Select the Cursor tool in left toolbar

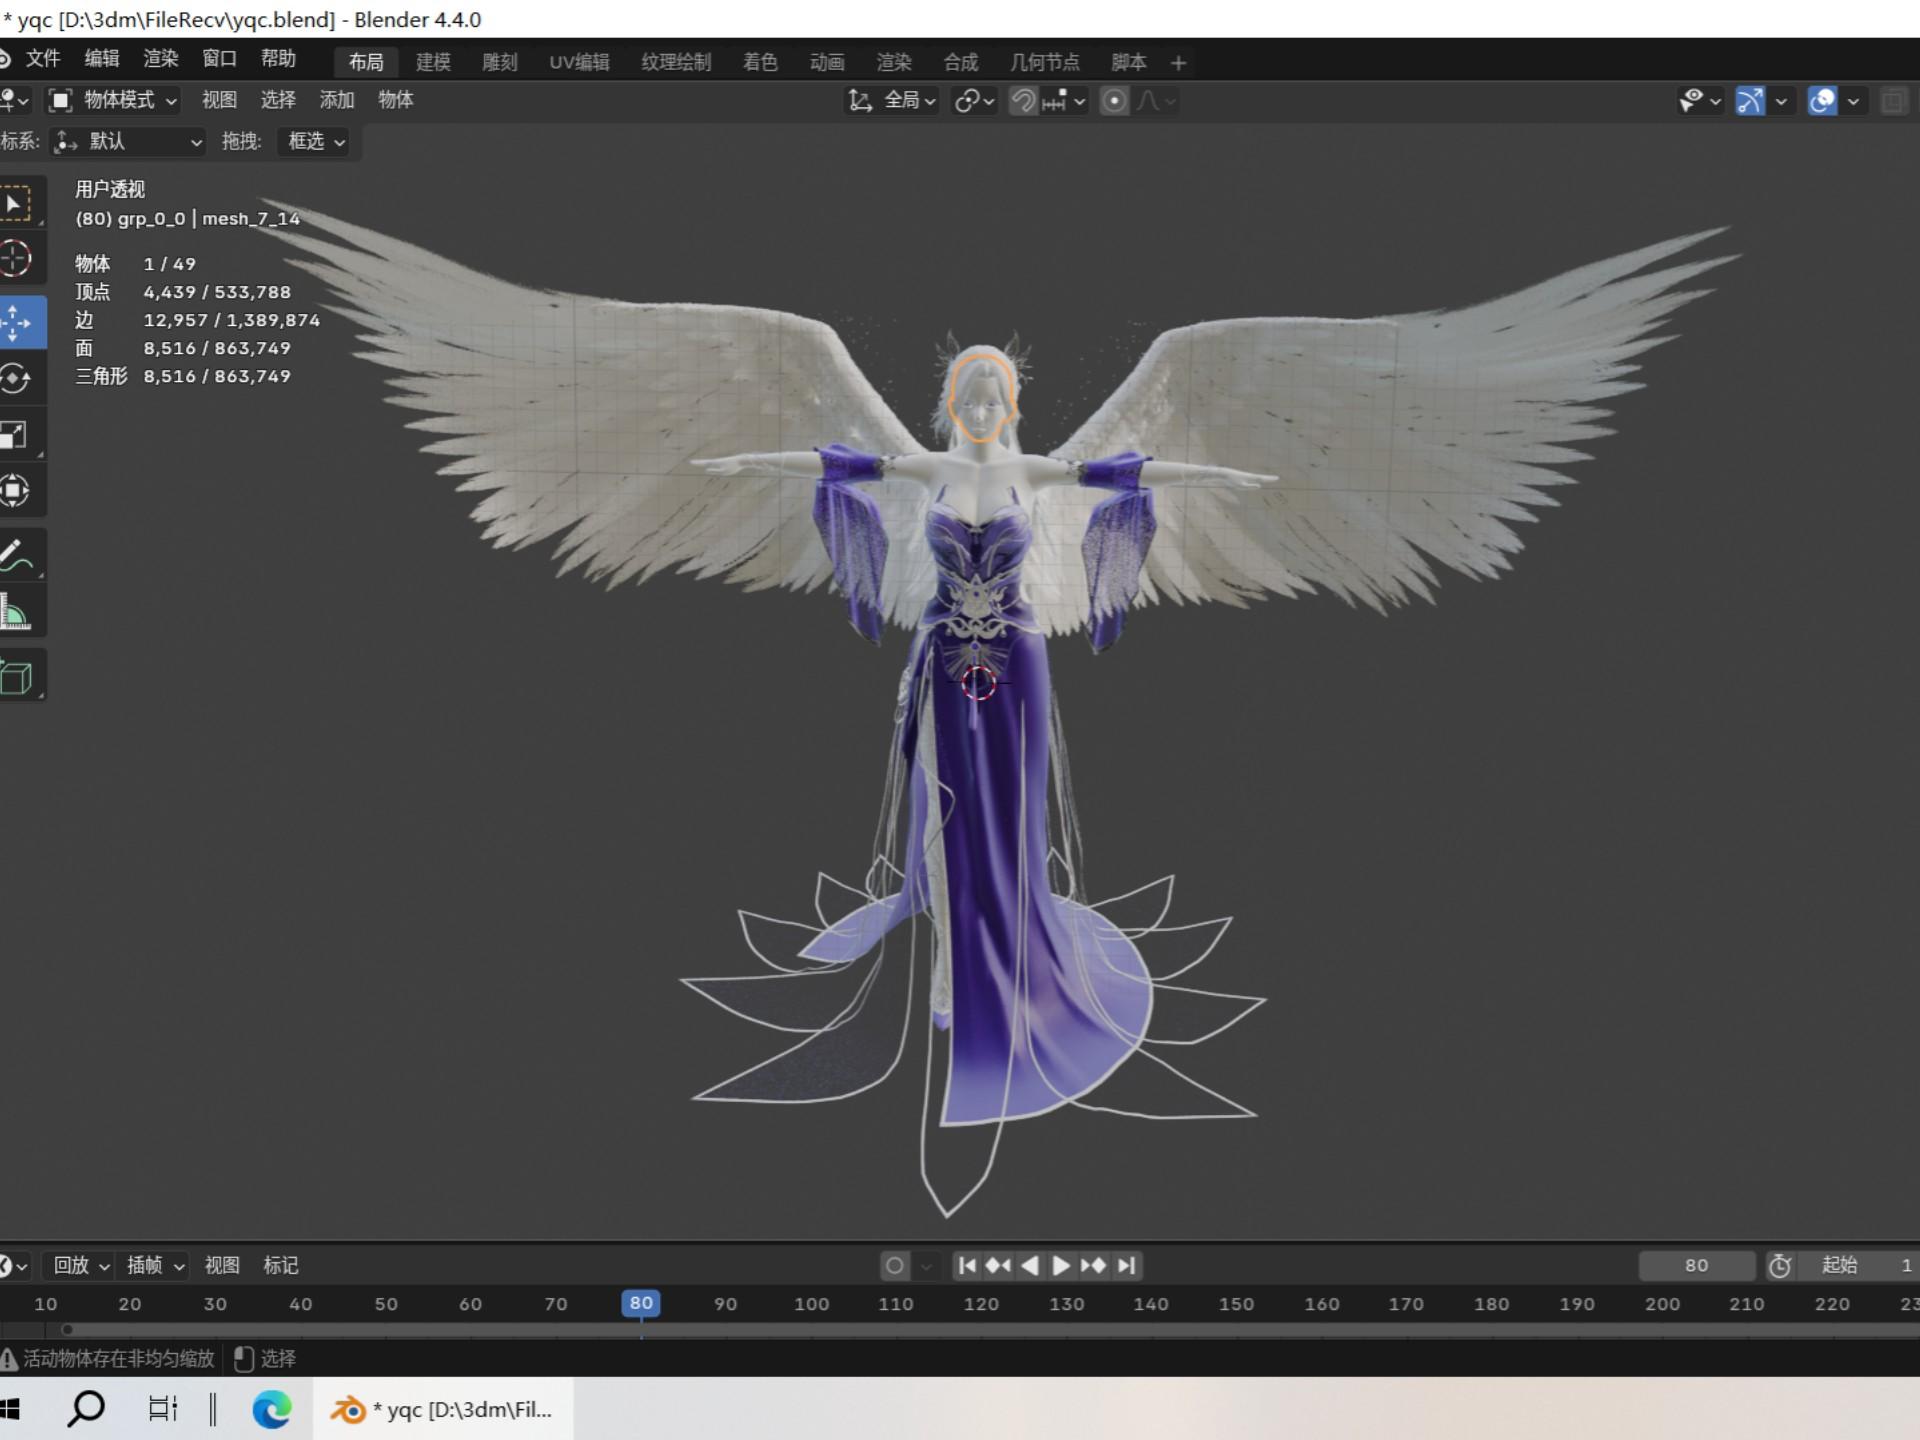(x=16, y=259)
